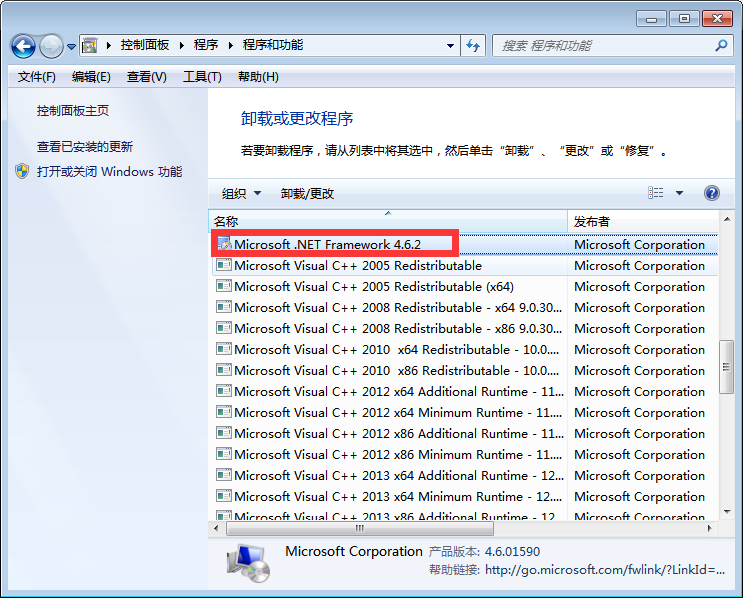This screenshot has width=743, height=598.
Task: Click icon of Visual C++ 2010 x64 row
Action: pos(224,349)
